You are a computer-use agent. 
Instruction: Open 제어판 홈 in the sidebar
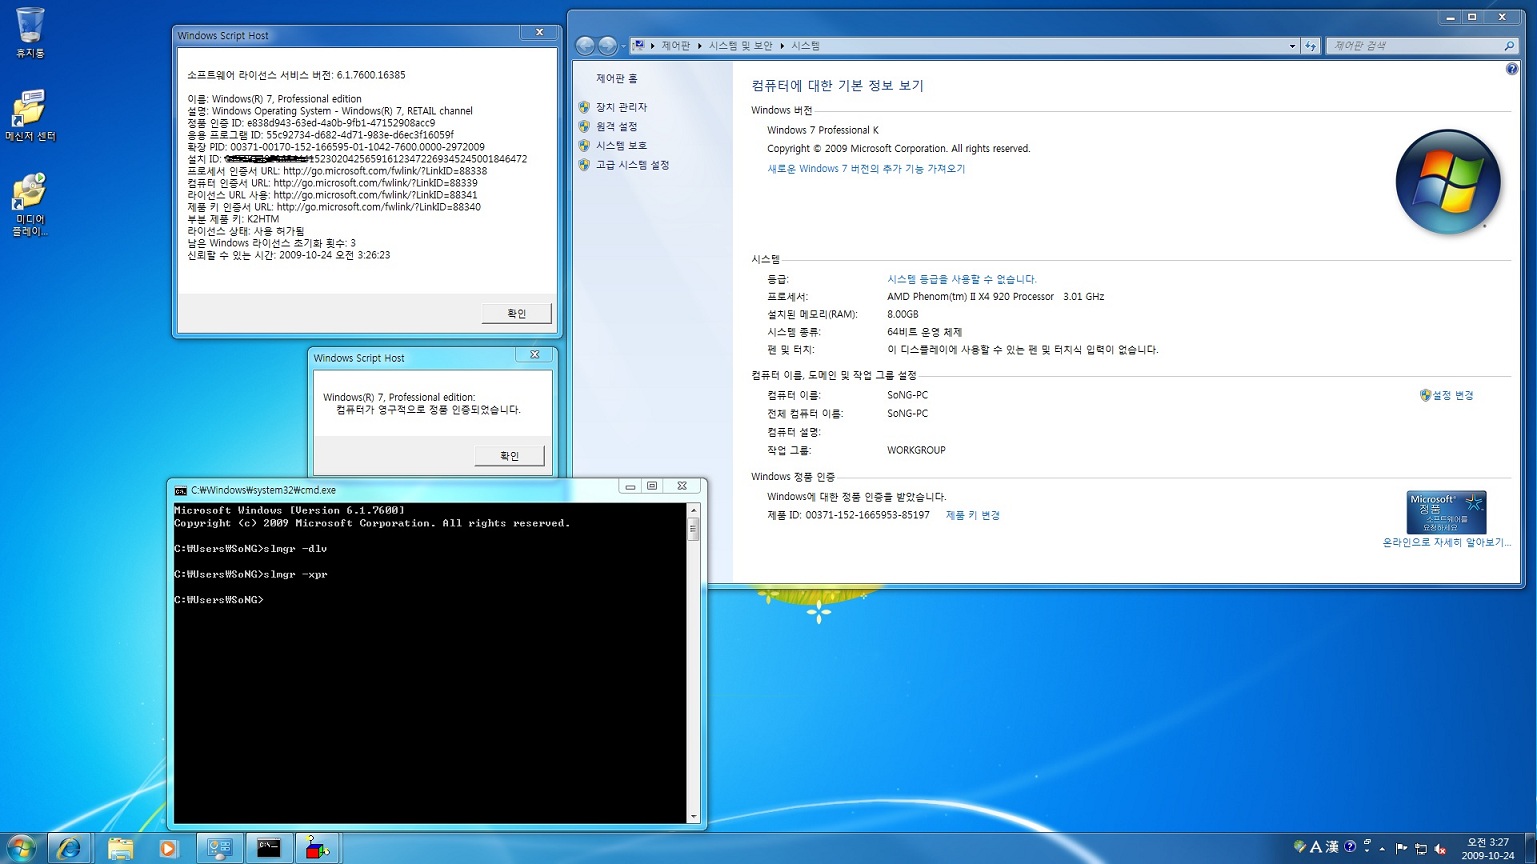click(617, 78)
